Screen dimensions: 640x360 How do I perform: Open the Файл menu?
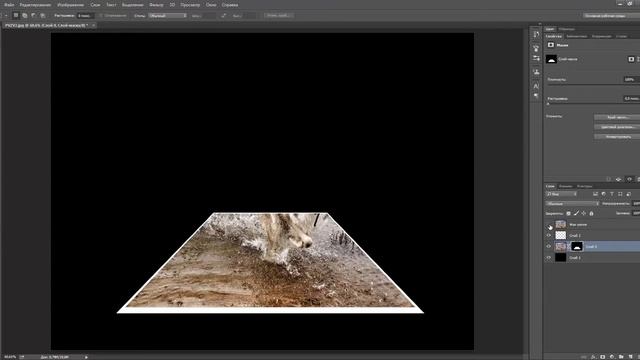pyautogui.click(x=9, y=5)
